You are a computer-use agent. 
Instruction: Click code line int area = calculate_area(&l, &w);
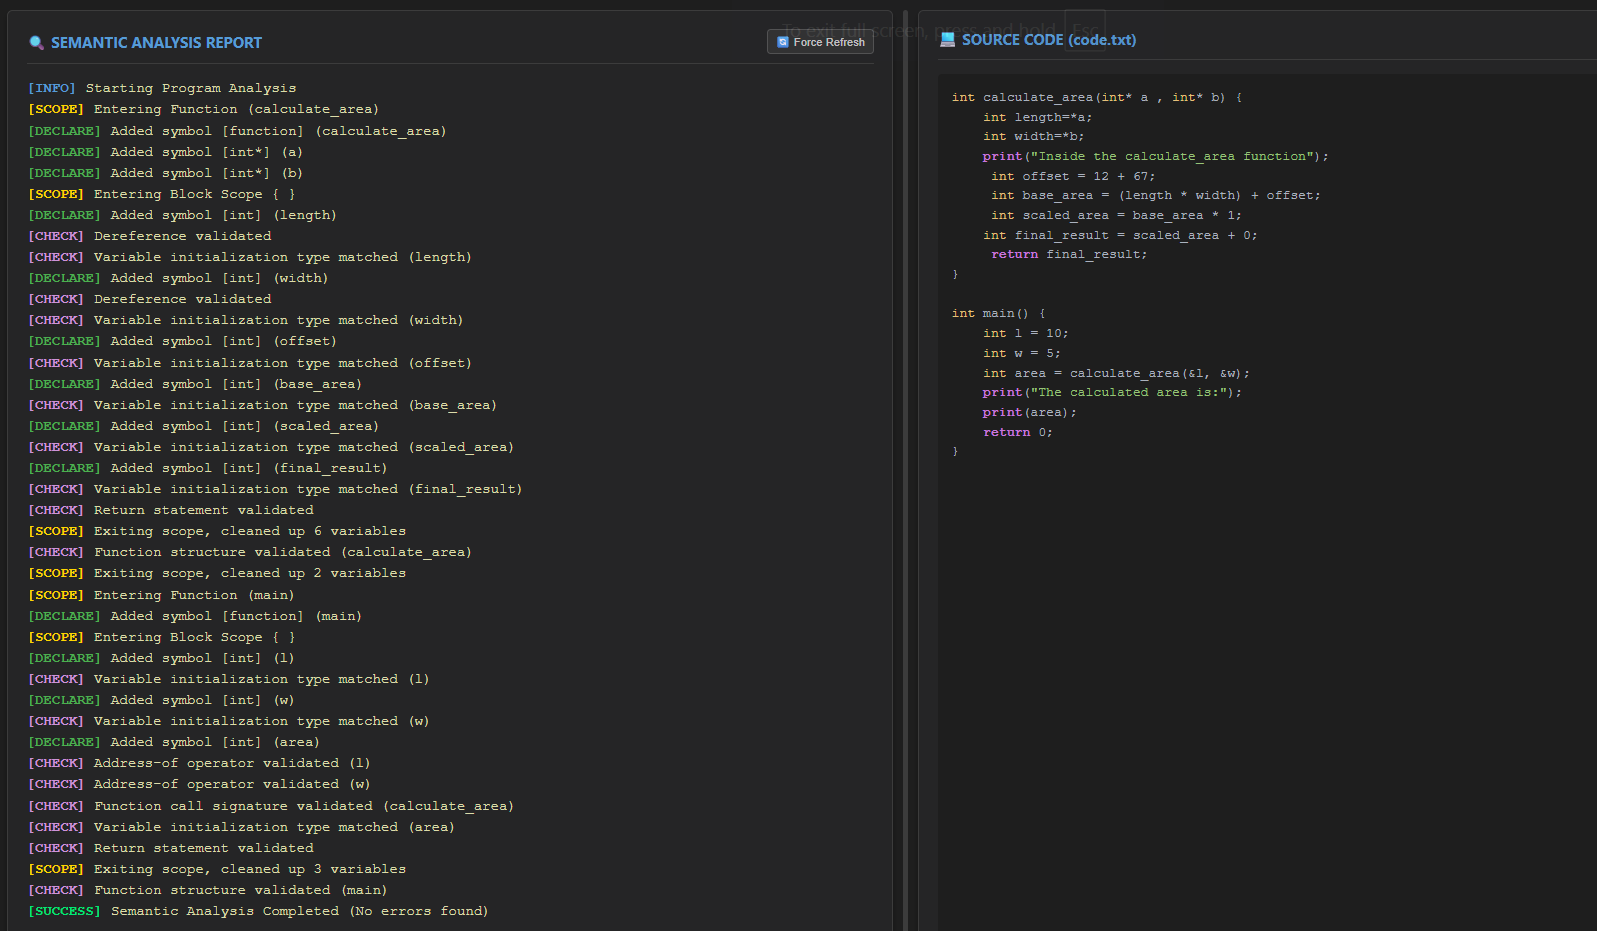1116,373
